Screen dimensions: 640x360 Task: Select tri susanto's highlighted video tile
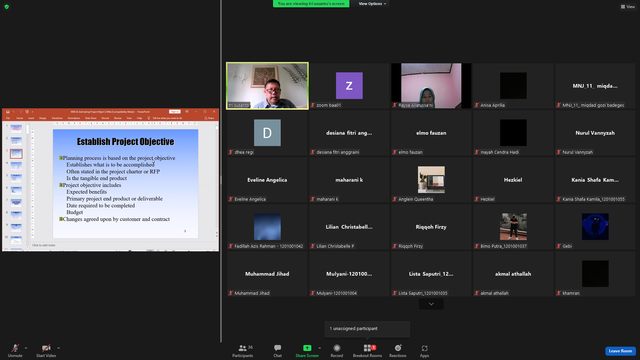[x=267, y=86]
